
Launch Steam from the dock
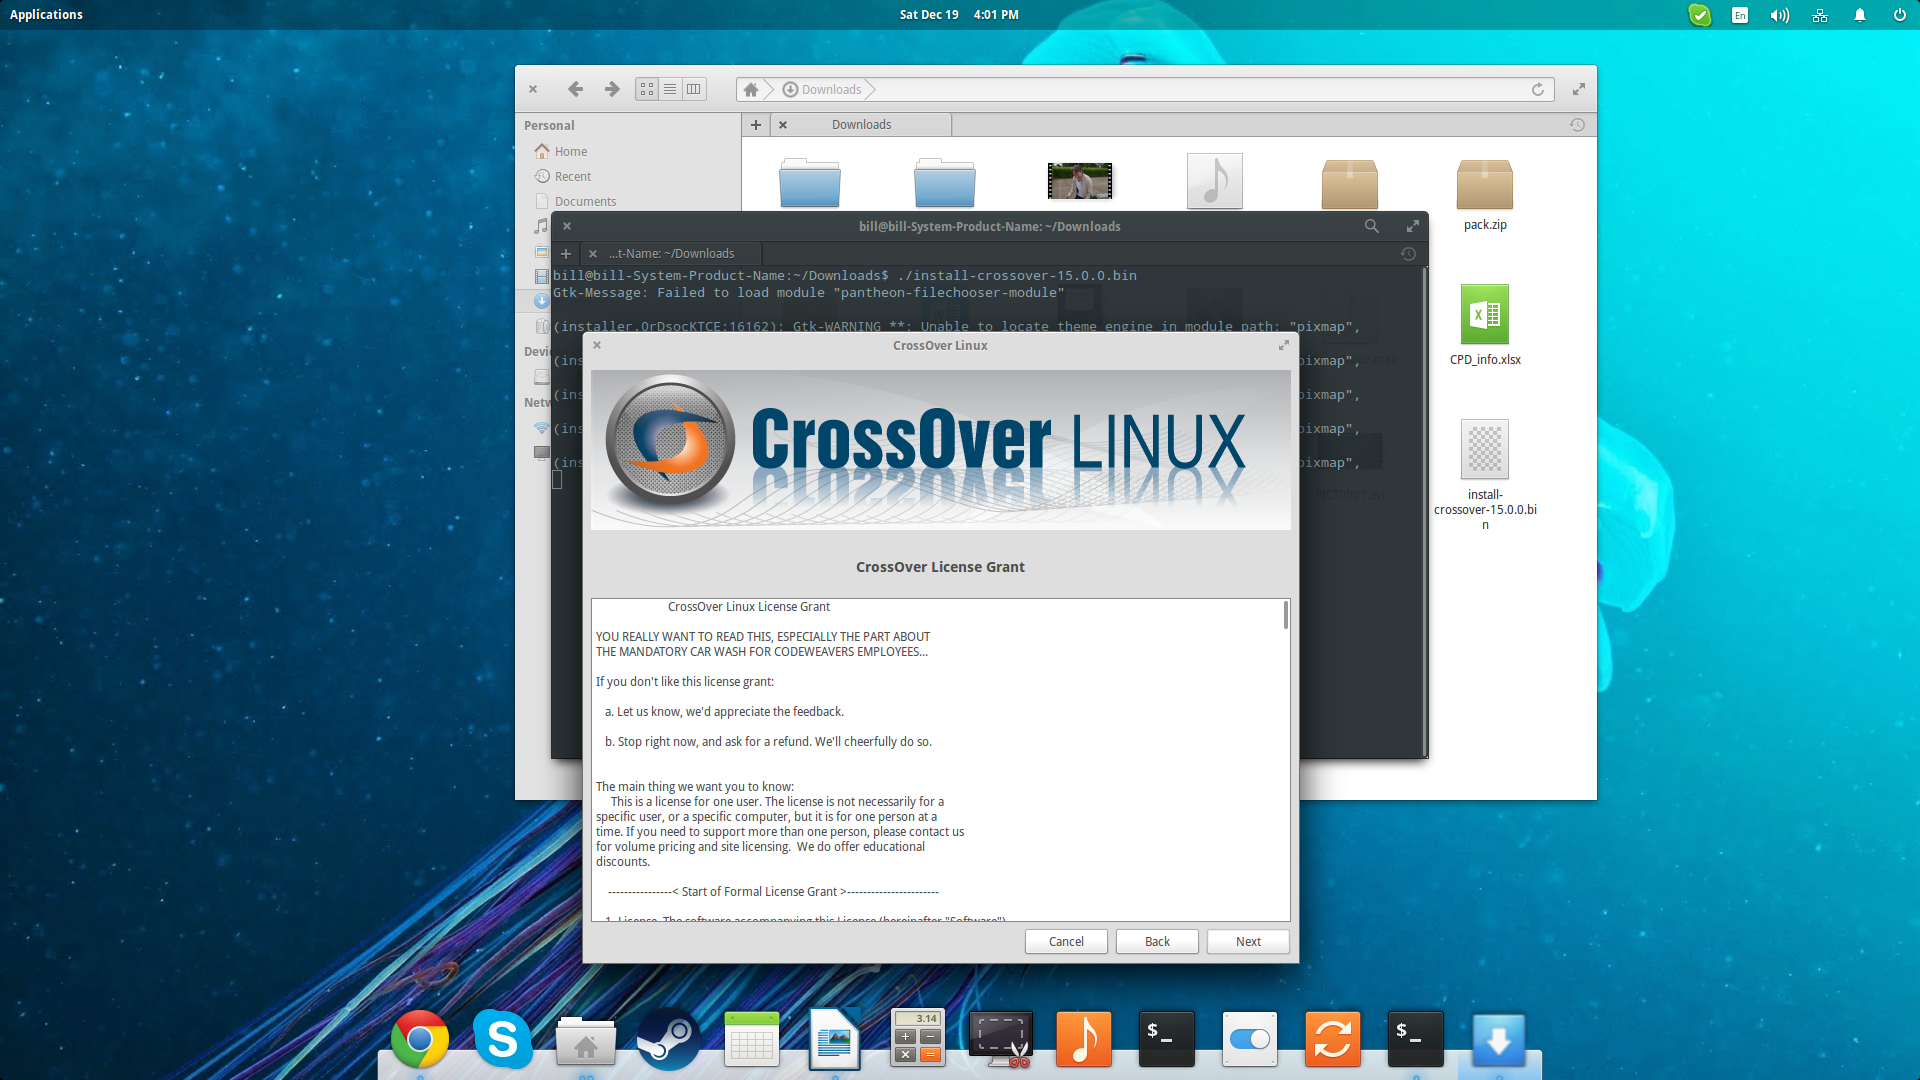[x=669, y=1040]
